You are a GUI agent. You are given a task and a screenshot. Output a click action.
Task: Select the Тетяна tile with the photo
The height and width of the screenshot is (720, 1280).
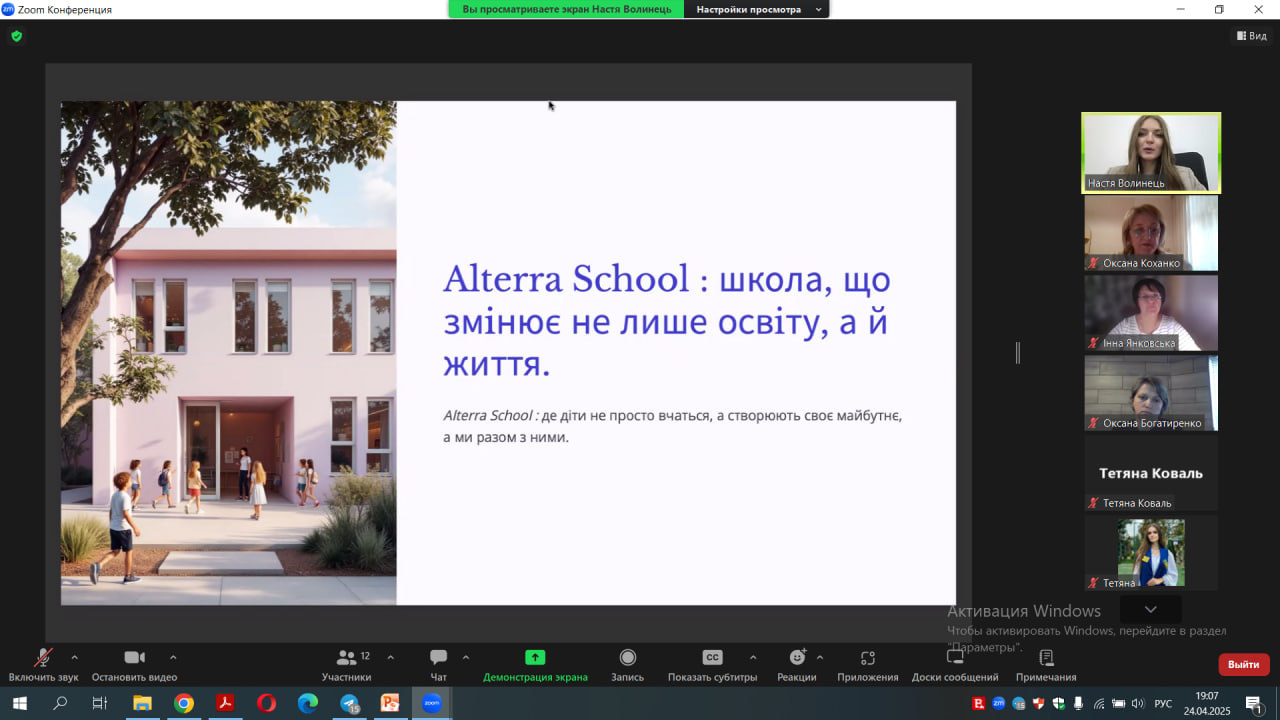(1151, 553)
